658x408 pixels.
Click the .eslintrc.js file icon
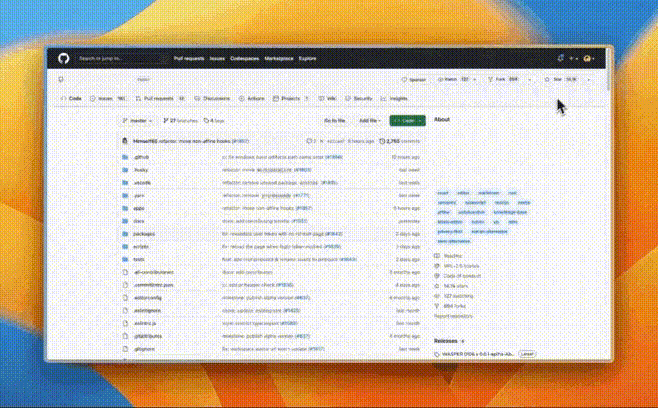coord(125,324)
